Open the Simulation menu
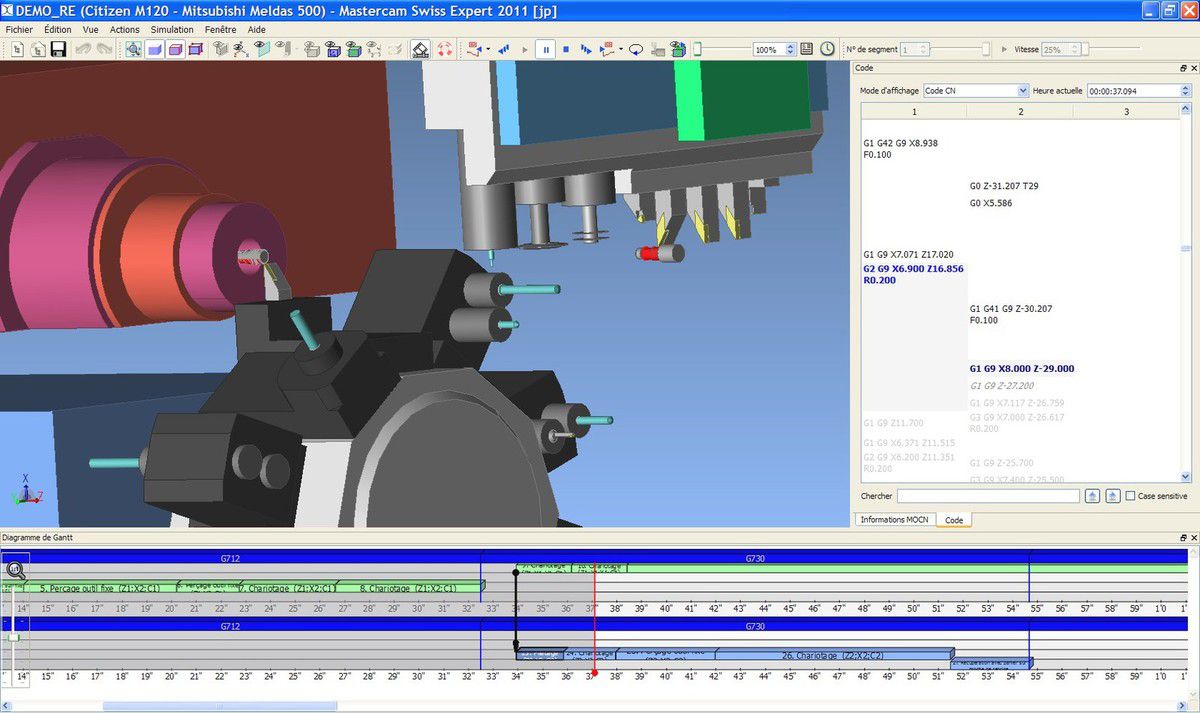Viewport: 1200px width, 713px height. [x=172, y=30]
